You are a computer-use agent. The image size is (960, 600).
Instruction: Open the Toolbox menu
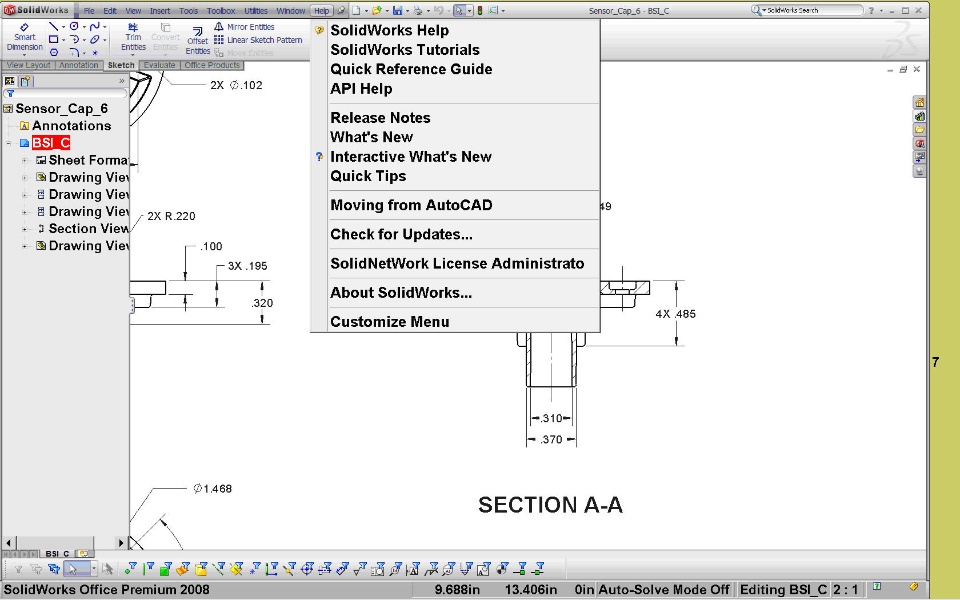pyautogui.click(x=221, y=10)
